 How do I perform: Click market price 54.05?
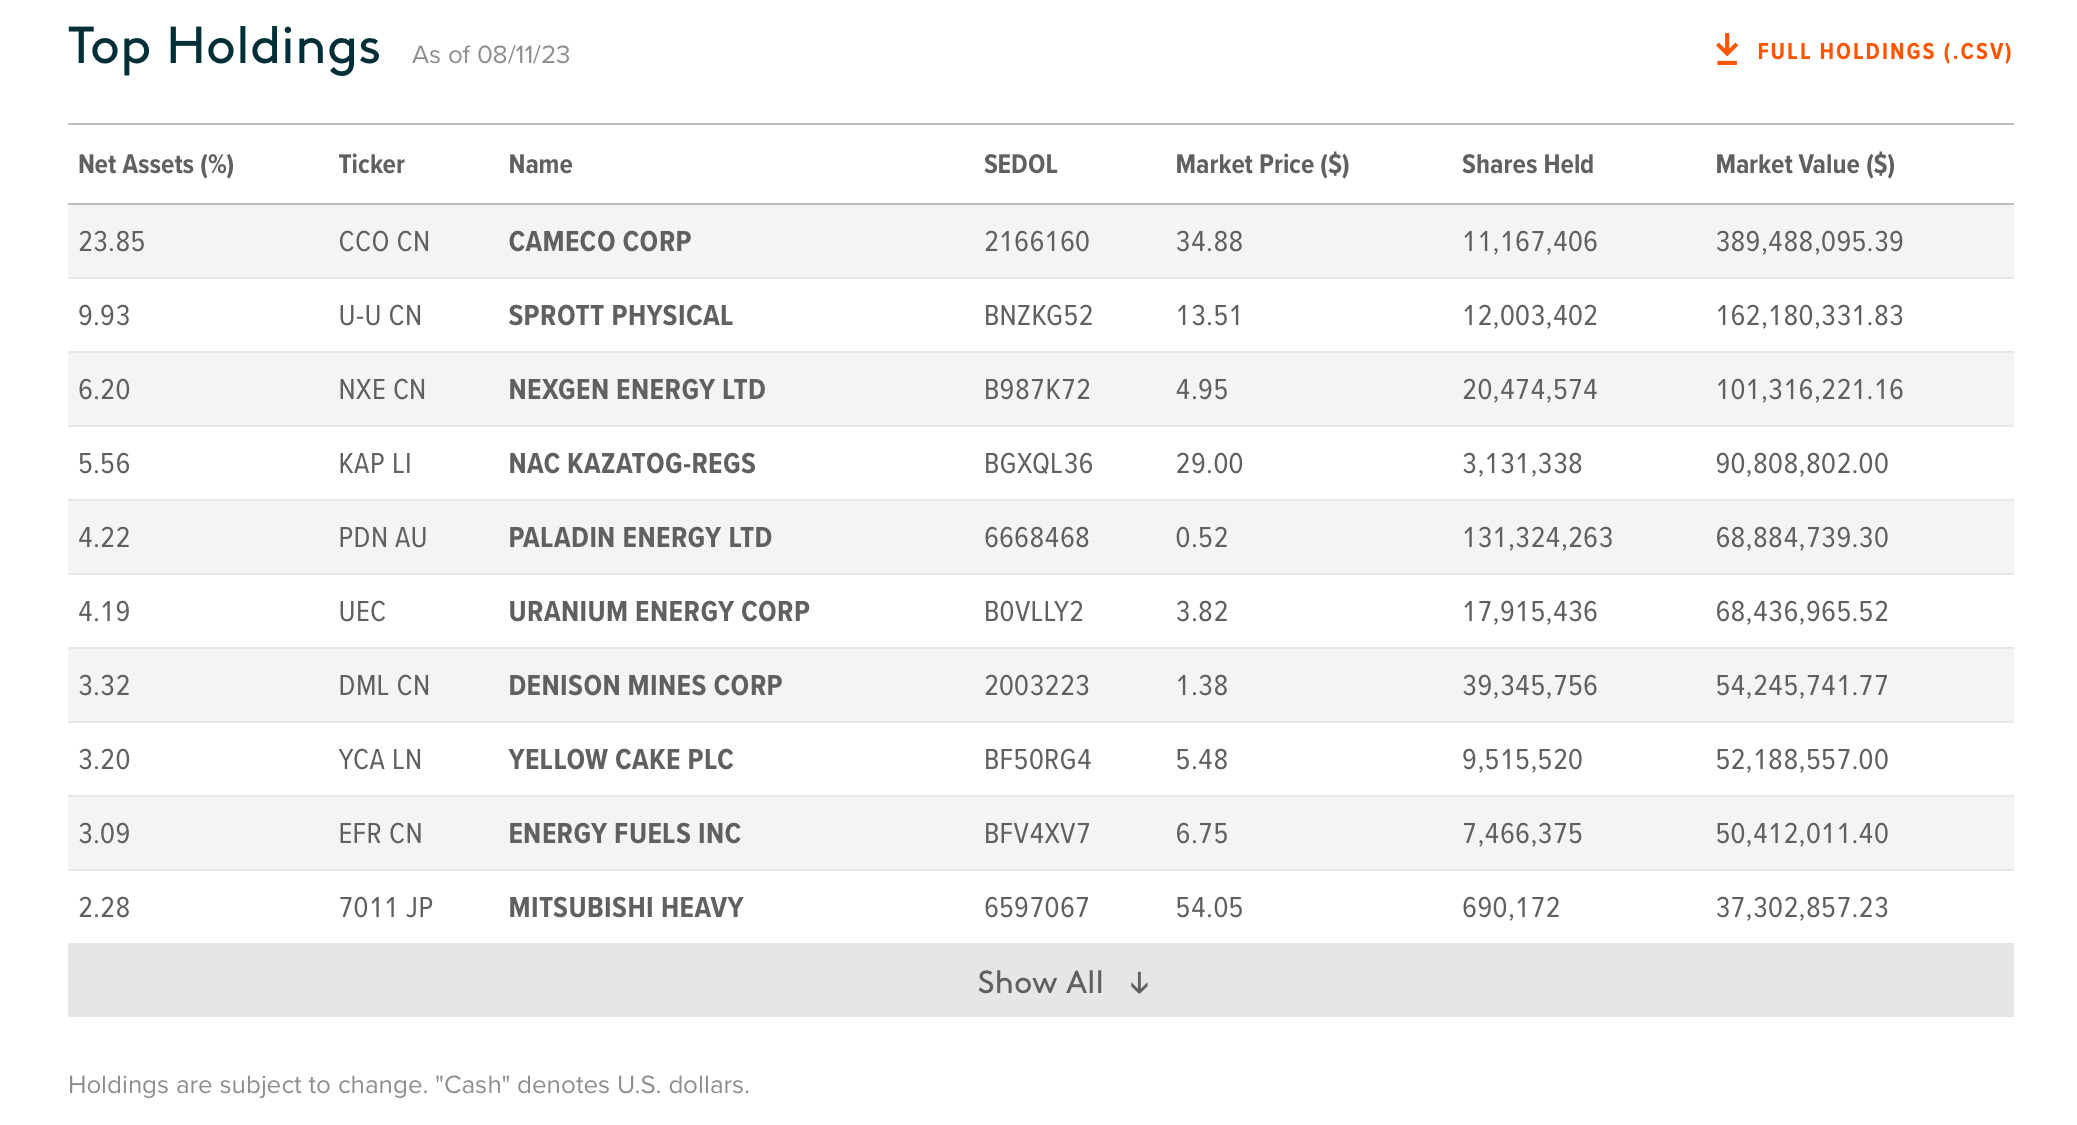coord(1209,908)
